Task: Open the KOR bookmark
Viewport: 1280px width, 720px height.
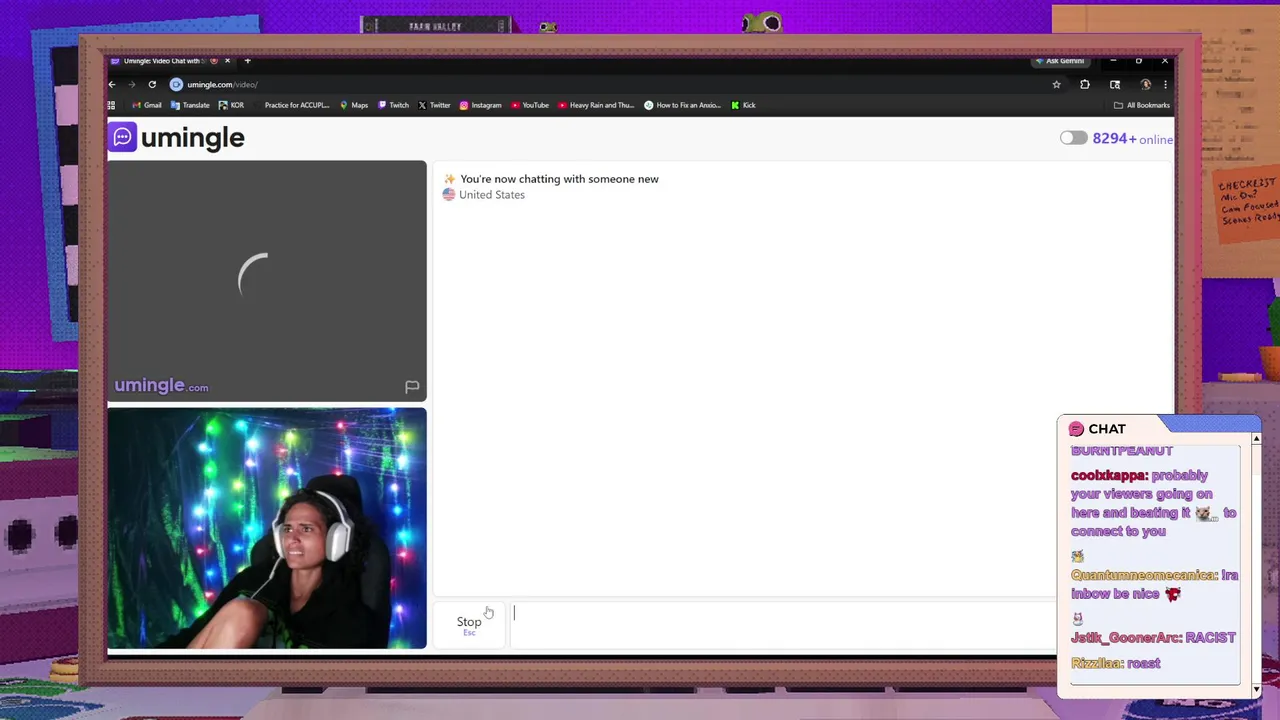Action: [231, 105]
